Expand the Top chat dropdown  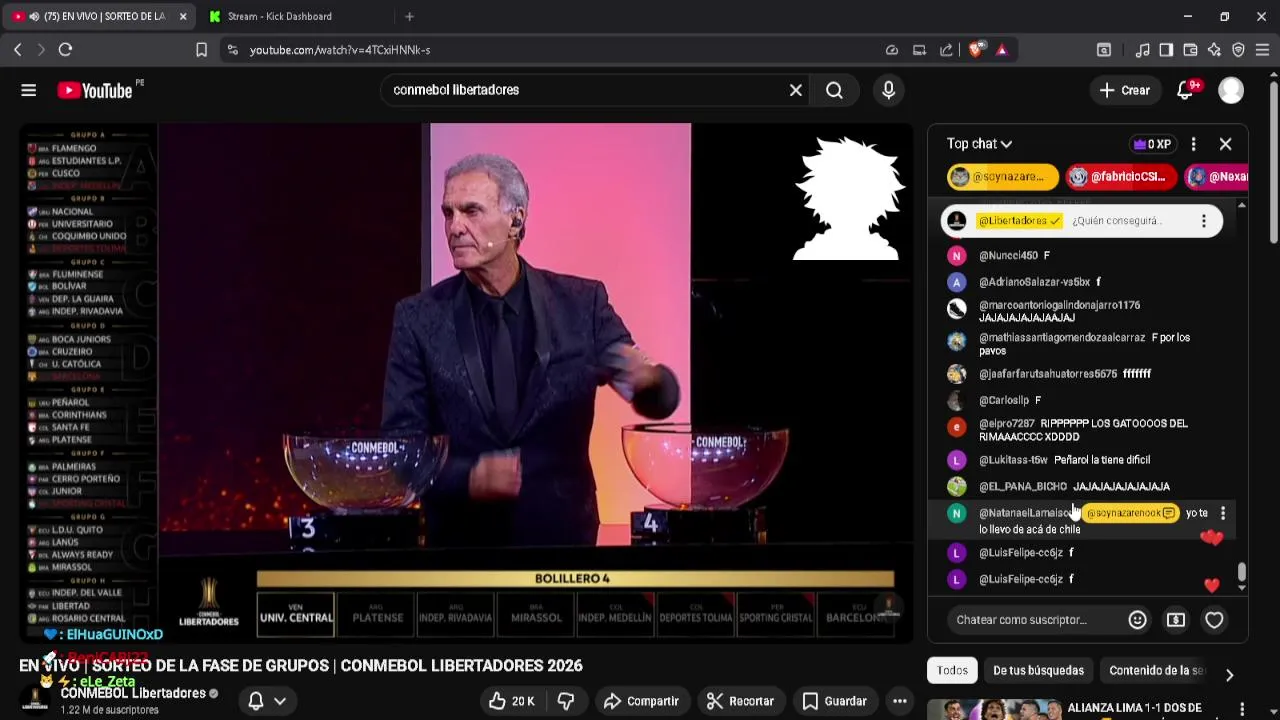tap(979, 144)
